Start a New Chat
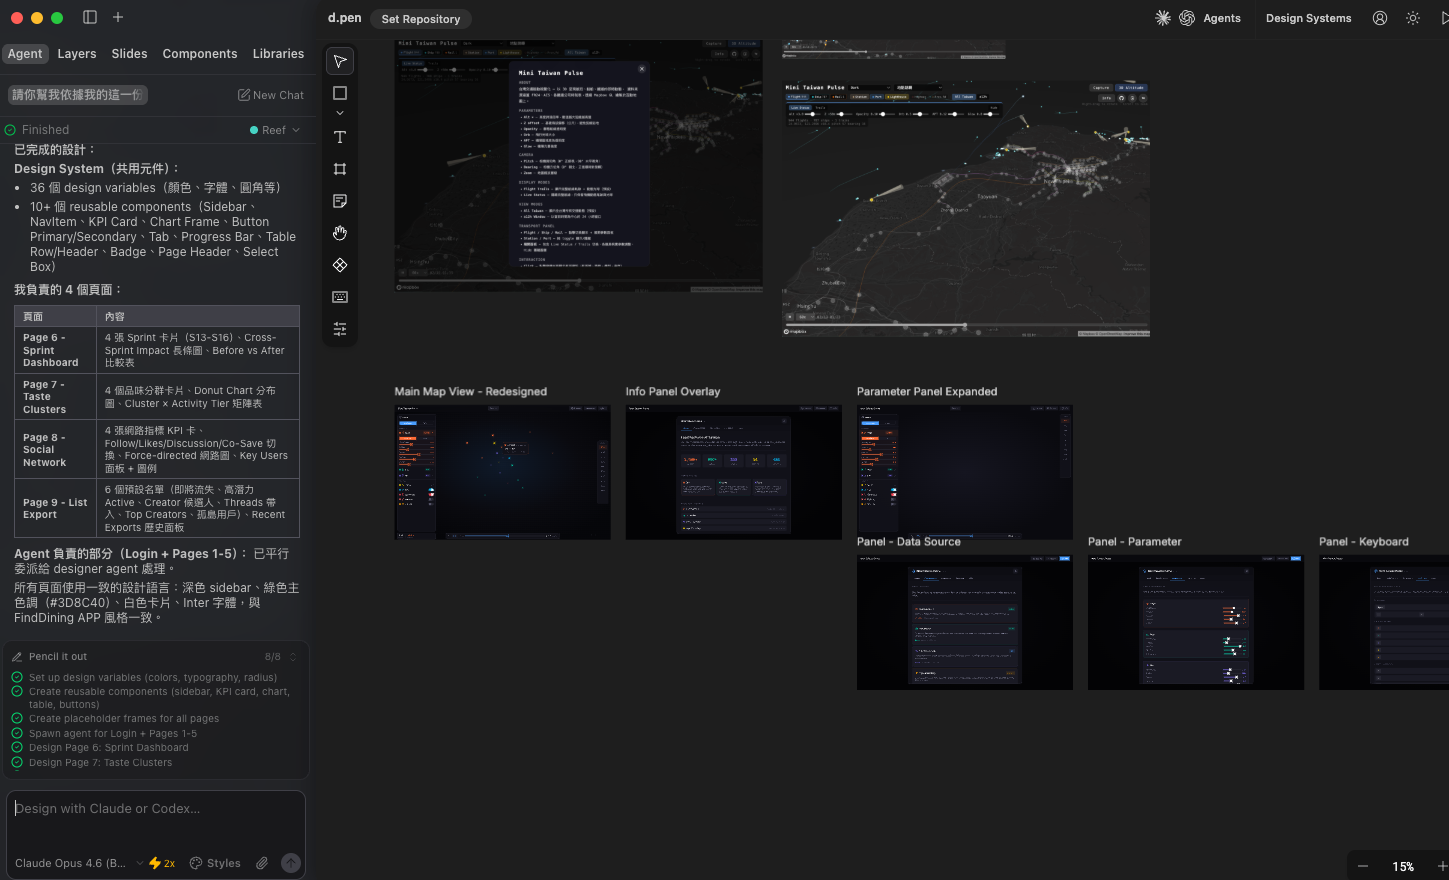The width and height of the screenshot is (1449, 880). tap(271, 95)
